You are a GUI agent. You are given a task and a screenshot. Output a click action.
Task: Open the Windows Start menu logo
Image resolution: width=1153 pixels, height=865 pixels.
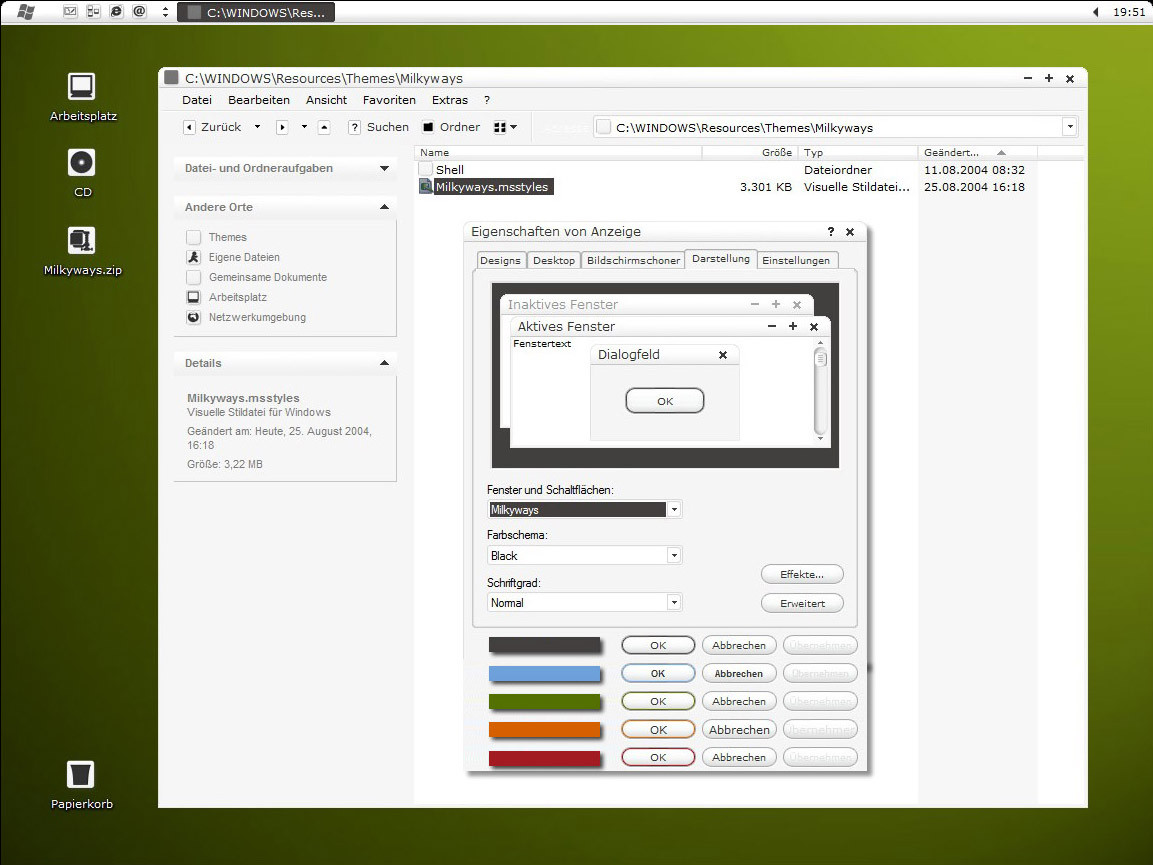click(x=26, y=12)
